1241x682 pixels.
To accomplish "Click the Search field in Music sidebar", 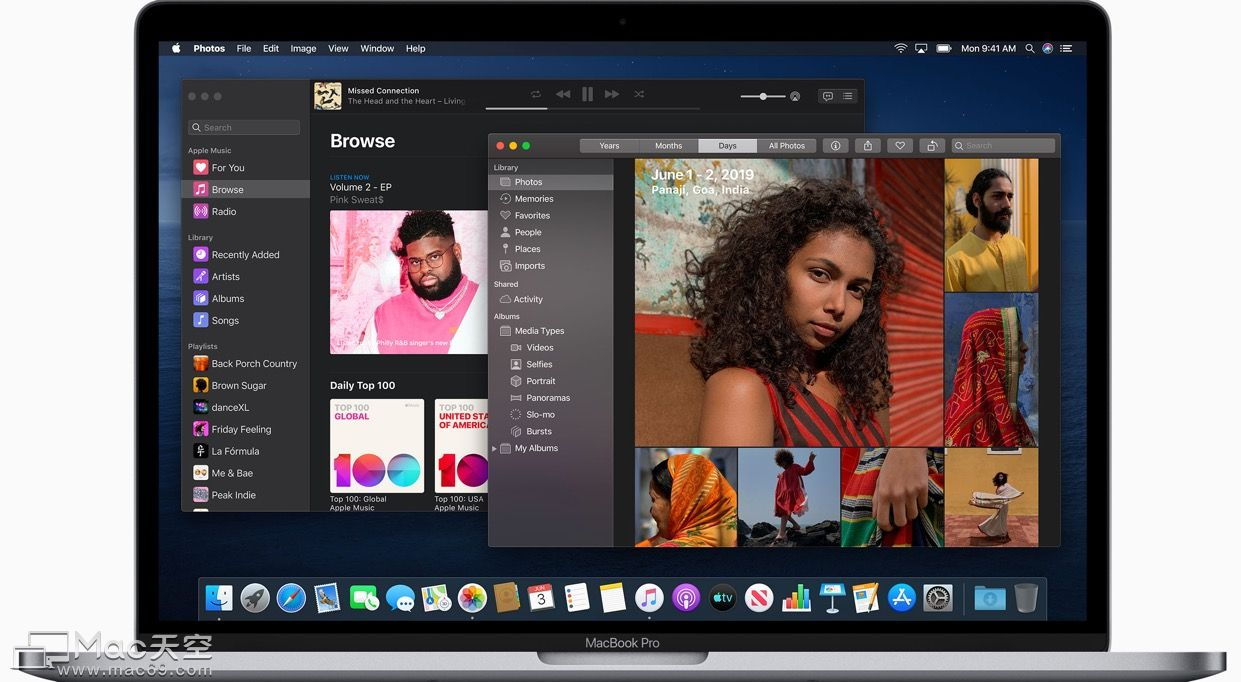I will click(244, 127).
